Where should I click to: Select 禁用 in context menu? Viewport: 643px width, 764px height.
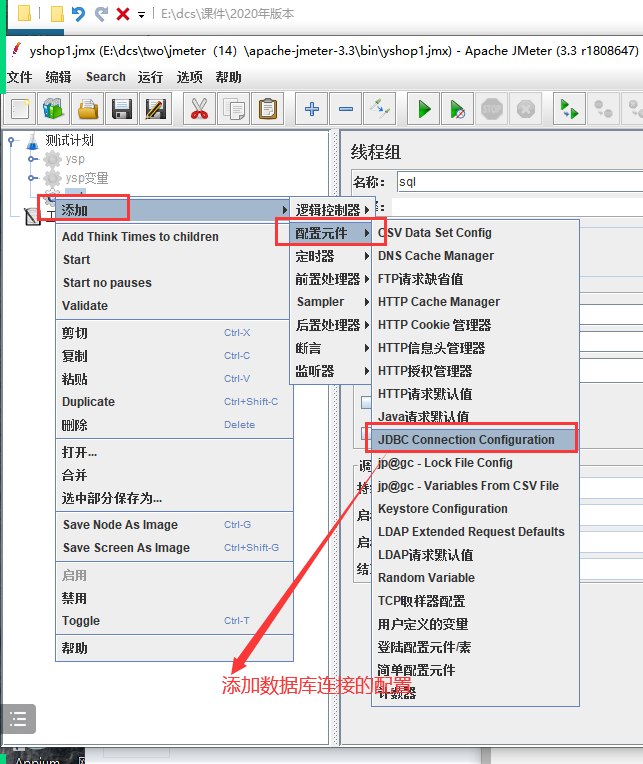click(174, 598)
